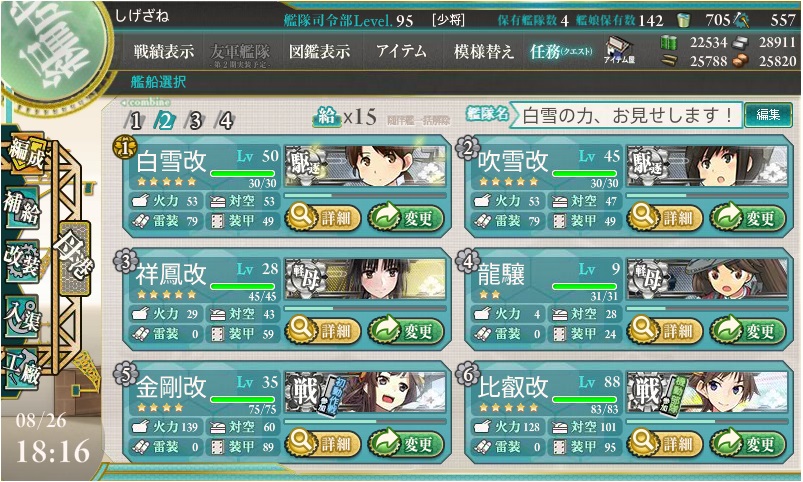The image size is (803, 482).
Task: Click the combine fleet toggle label
Action: [x=146, y=102]
